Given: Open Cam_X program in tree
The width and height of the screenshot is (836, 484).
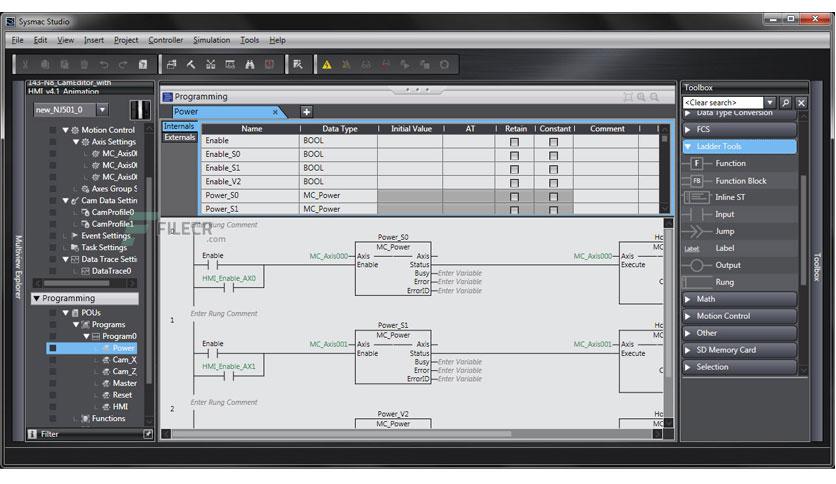Looking at the screenshot, I should click(x=124, y=360).
